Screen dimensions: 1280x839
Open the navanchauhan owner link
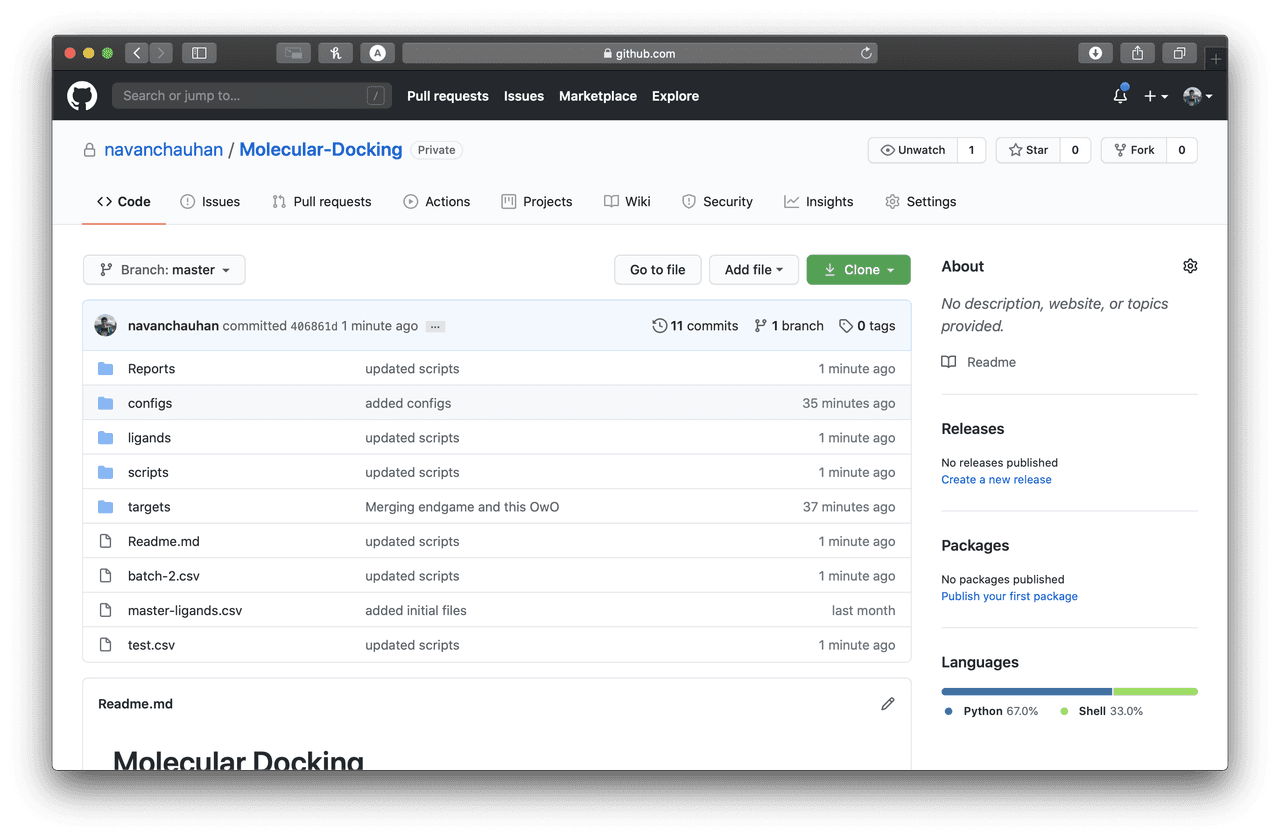(x=162, y=150)
